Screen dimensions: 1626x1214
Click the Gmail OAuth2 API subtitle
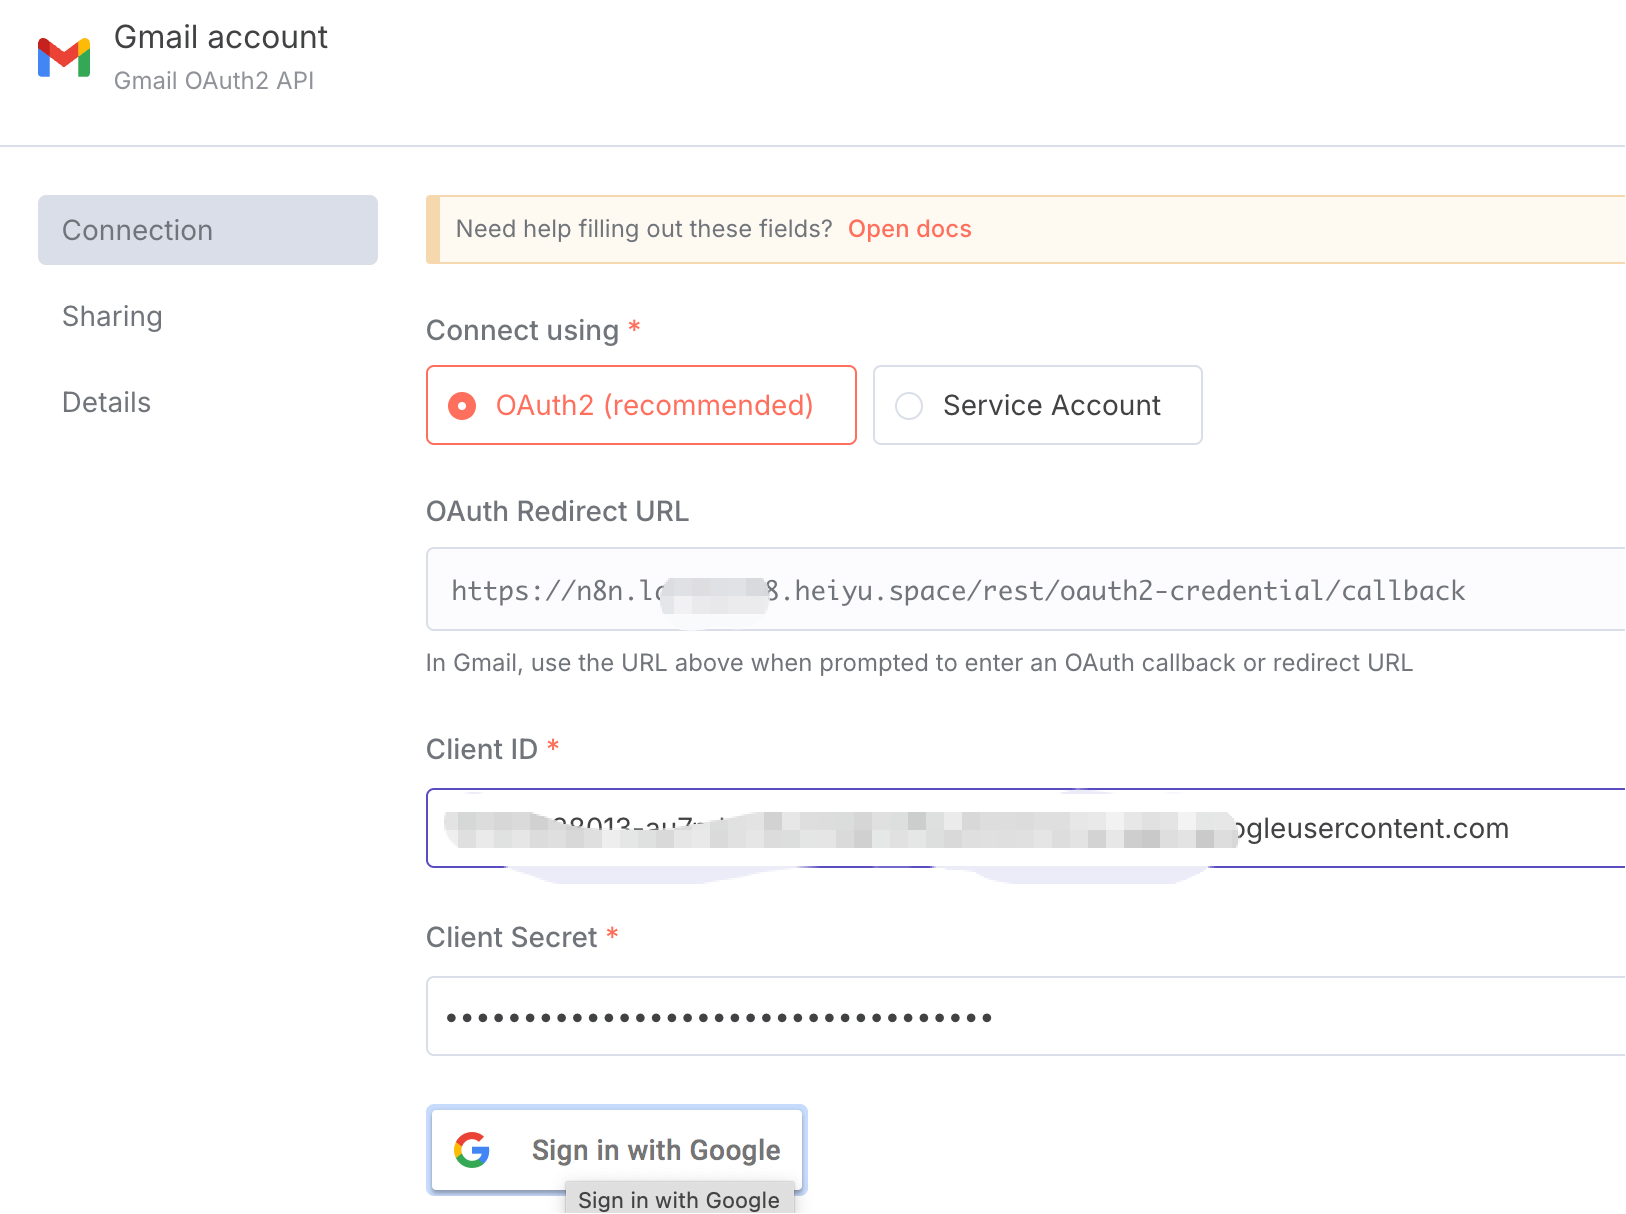[x=214, y=81]
